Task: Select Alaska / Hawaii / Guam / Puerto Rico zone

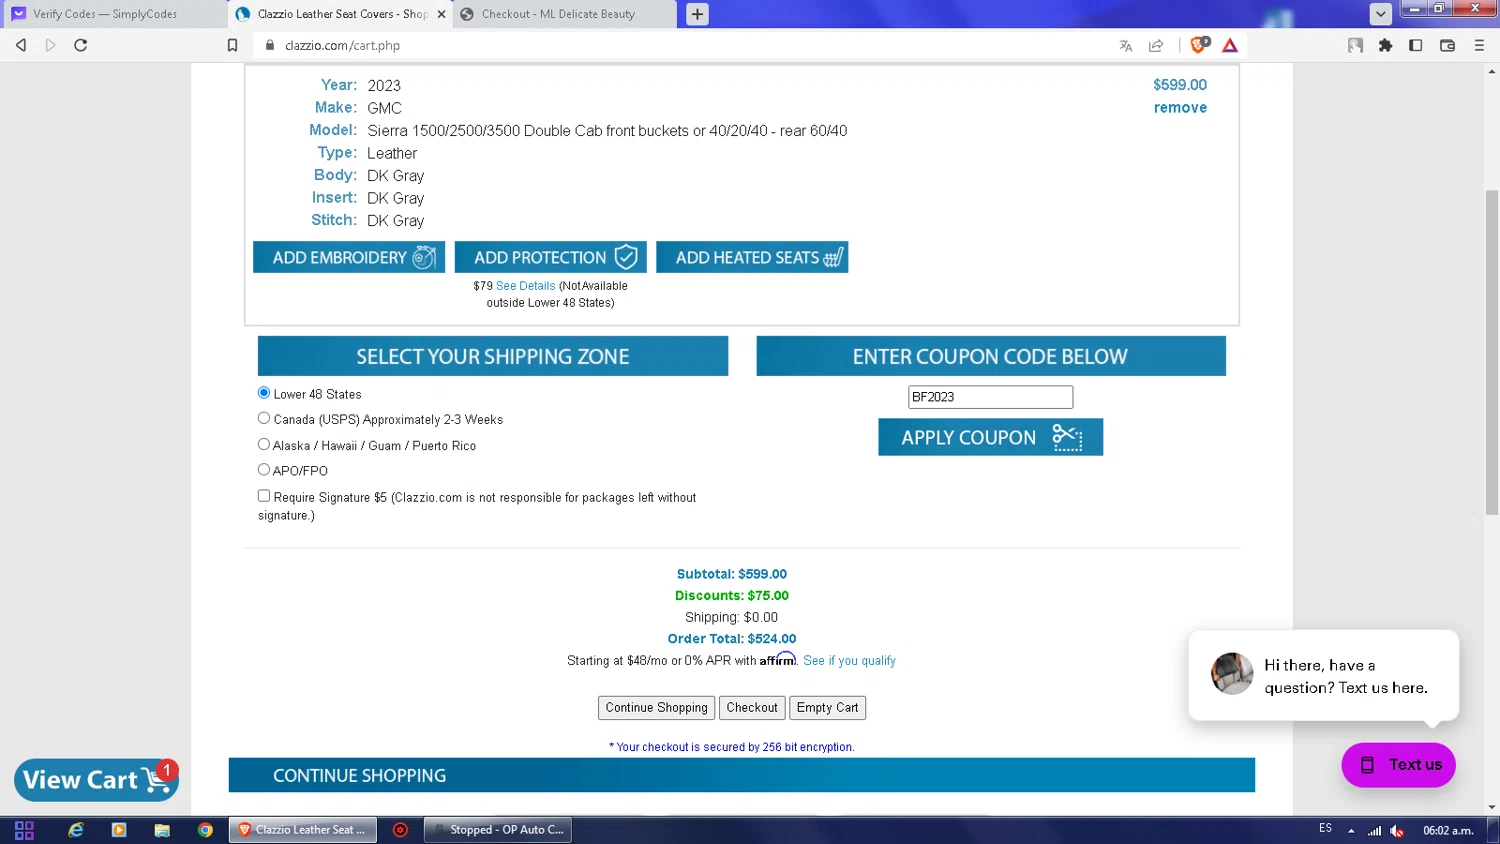Action: tap(264, 444)
